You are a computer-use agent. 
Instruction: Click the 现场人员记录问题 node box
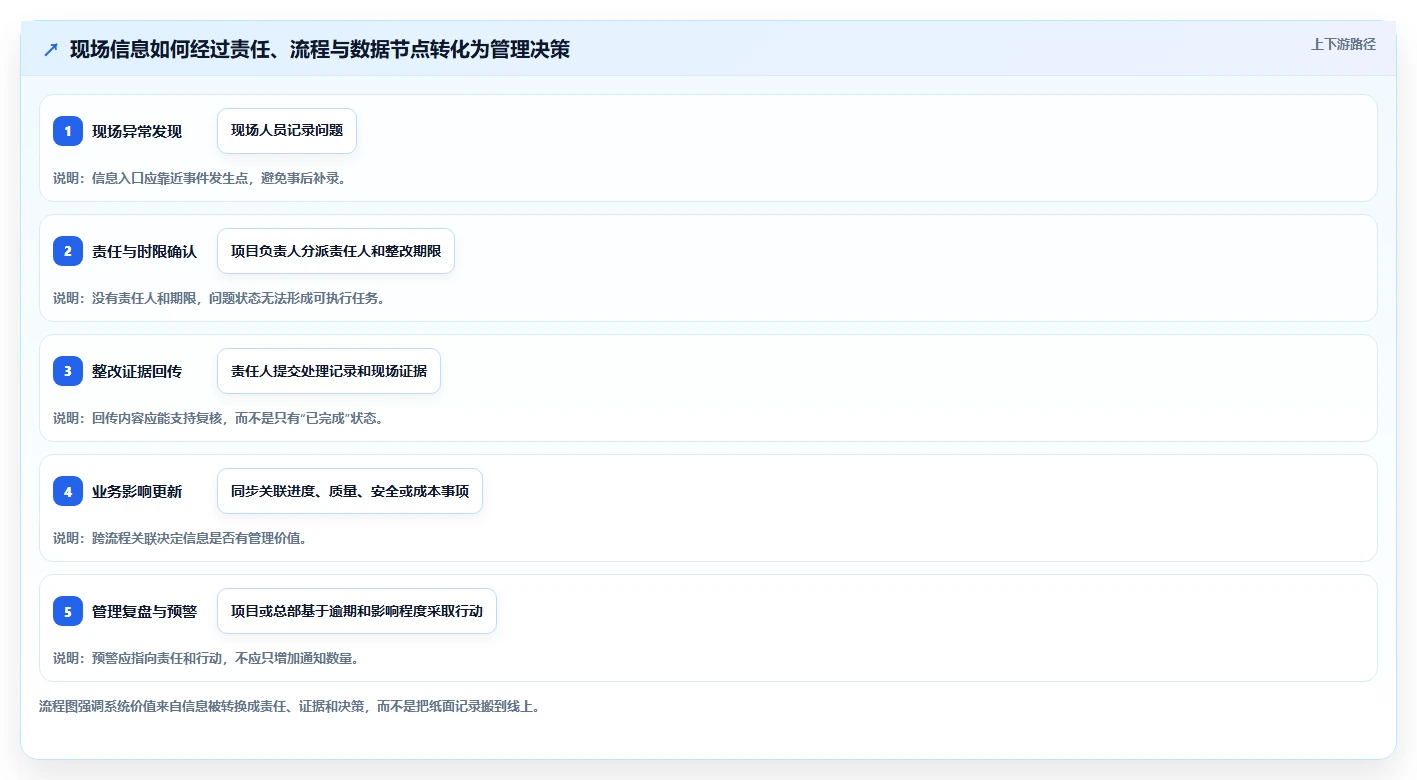tap(287, 131)
